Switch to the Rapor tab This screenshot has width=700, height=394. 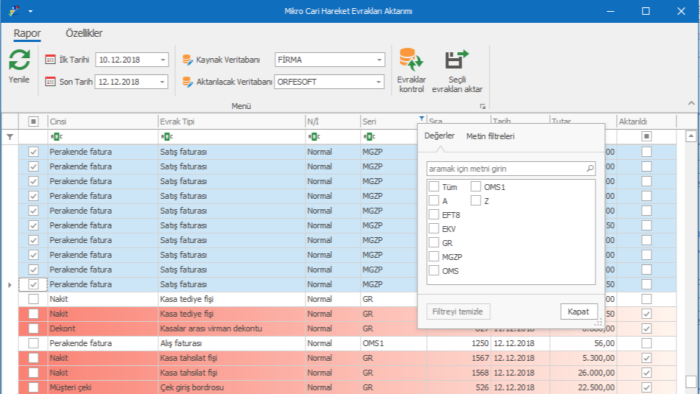point(27,33)
